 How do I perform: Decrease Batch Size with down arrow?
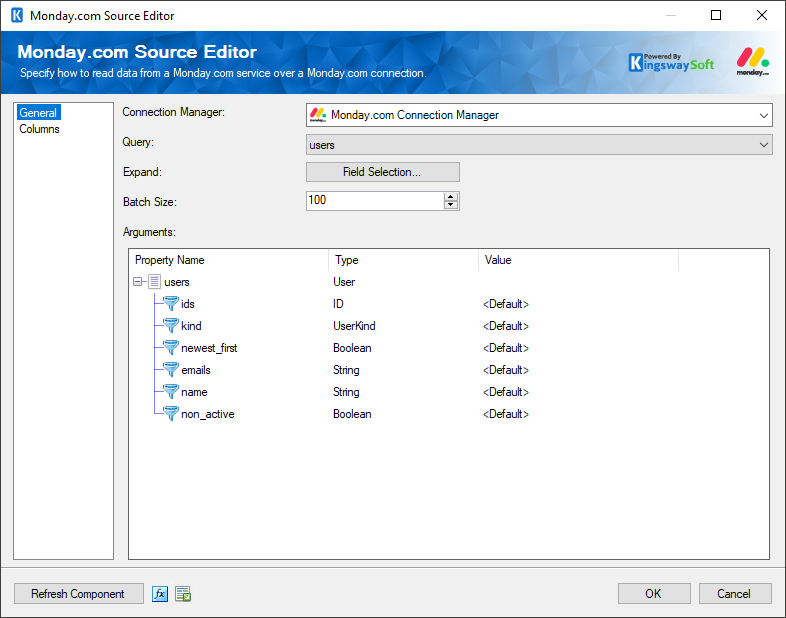451,204
